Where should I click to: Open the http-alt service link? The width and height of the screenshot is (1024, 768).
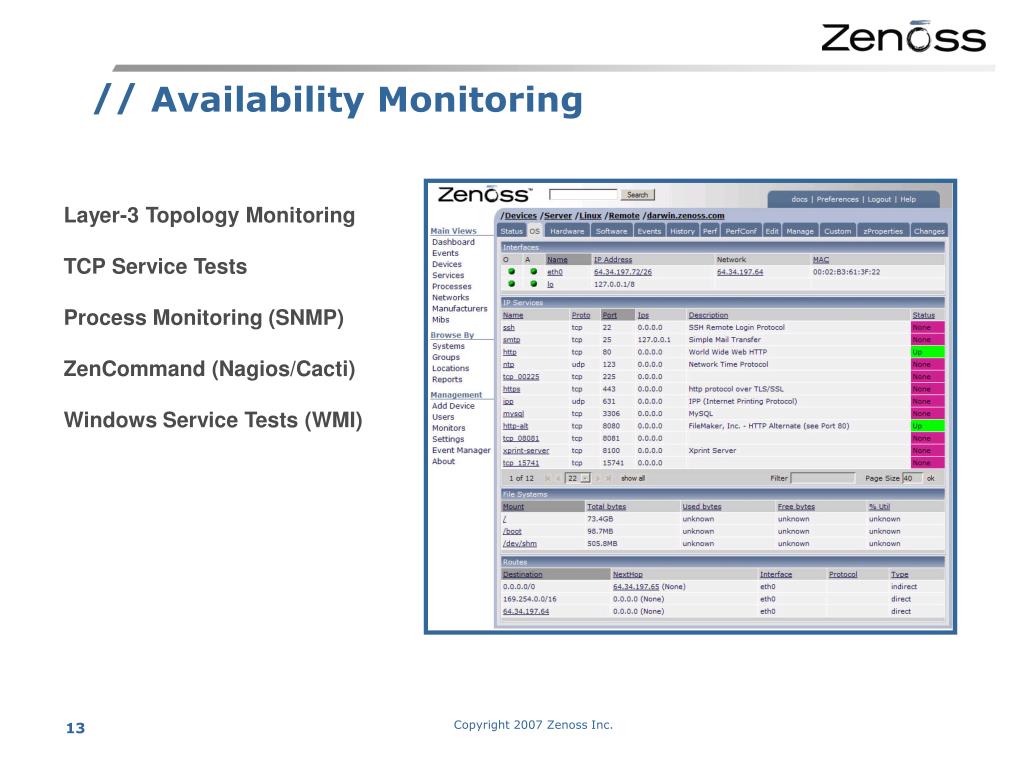(x=515, y=426)
